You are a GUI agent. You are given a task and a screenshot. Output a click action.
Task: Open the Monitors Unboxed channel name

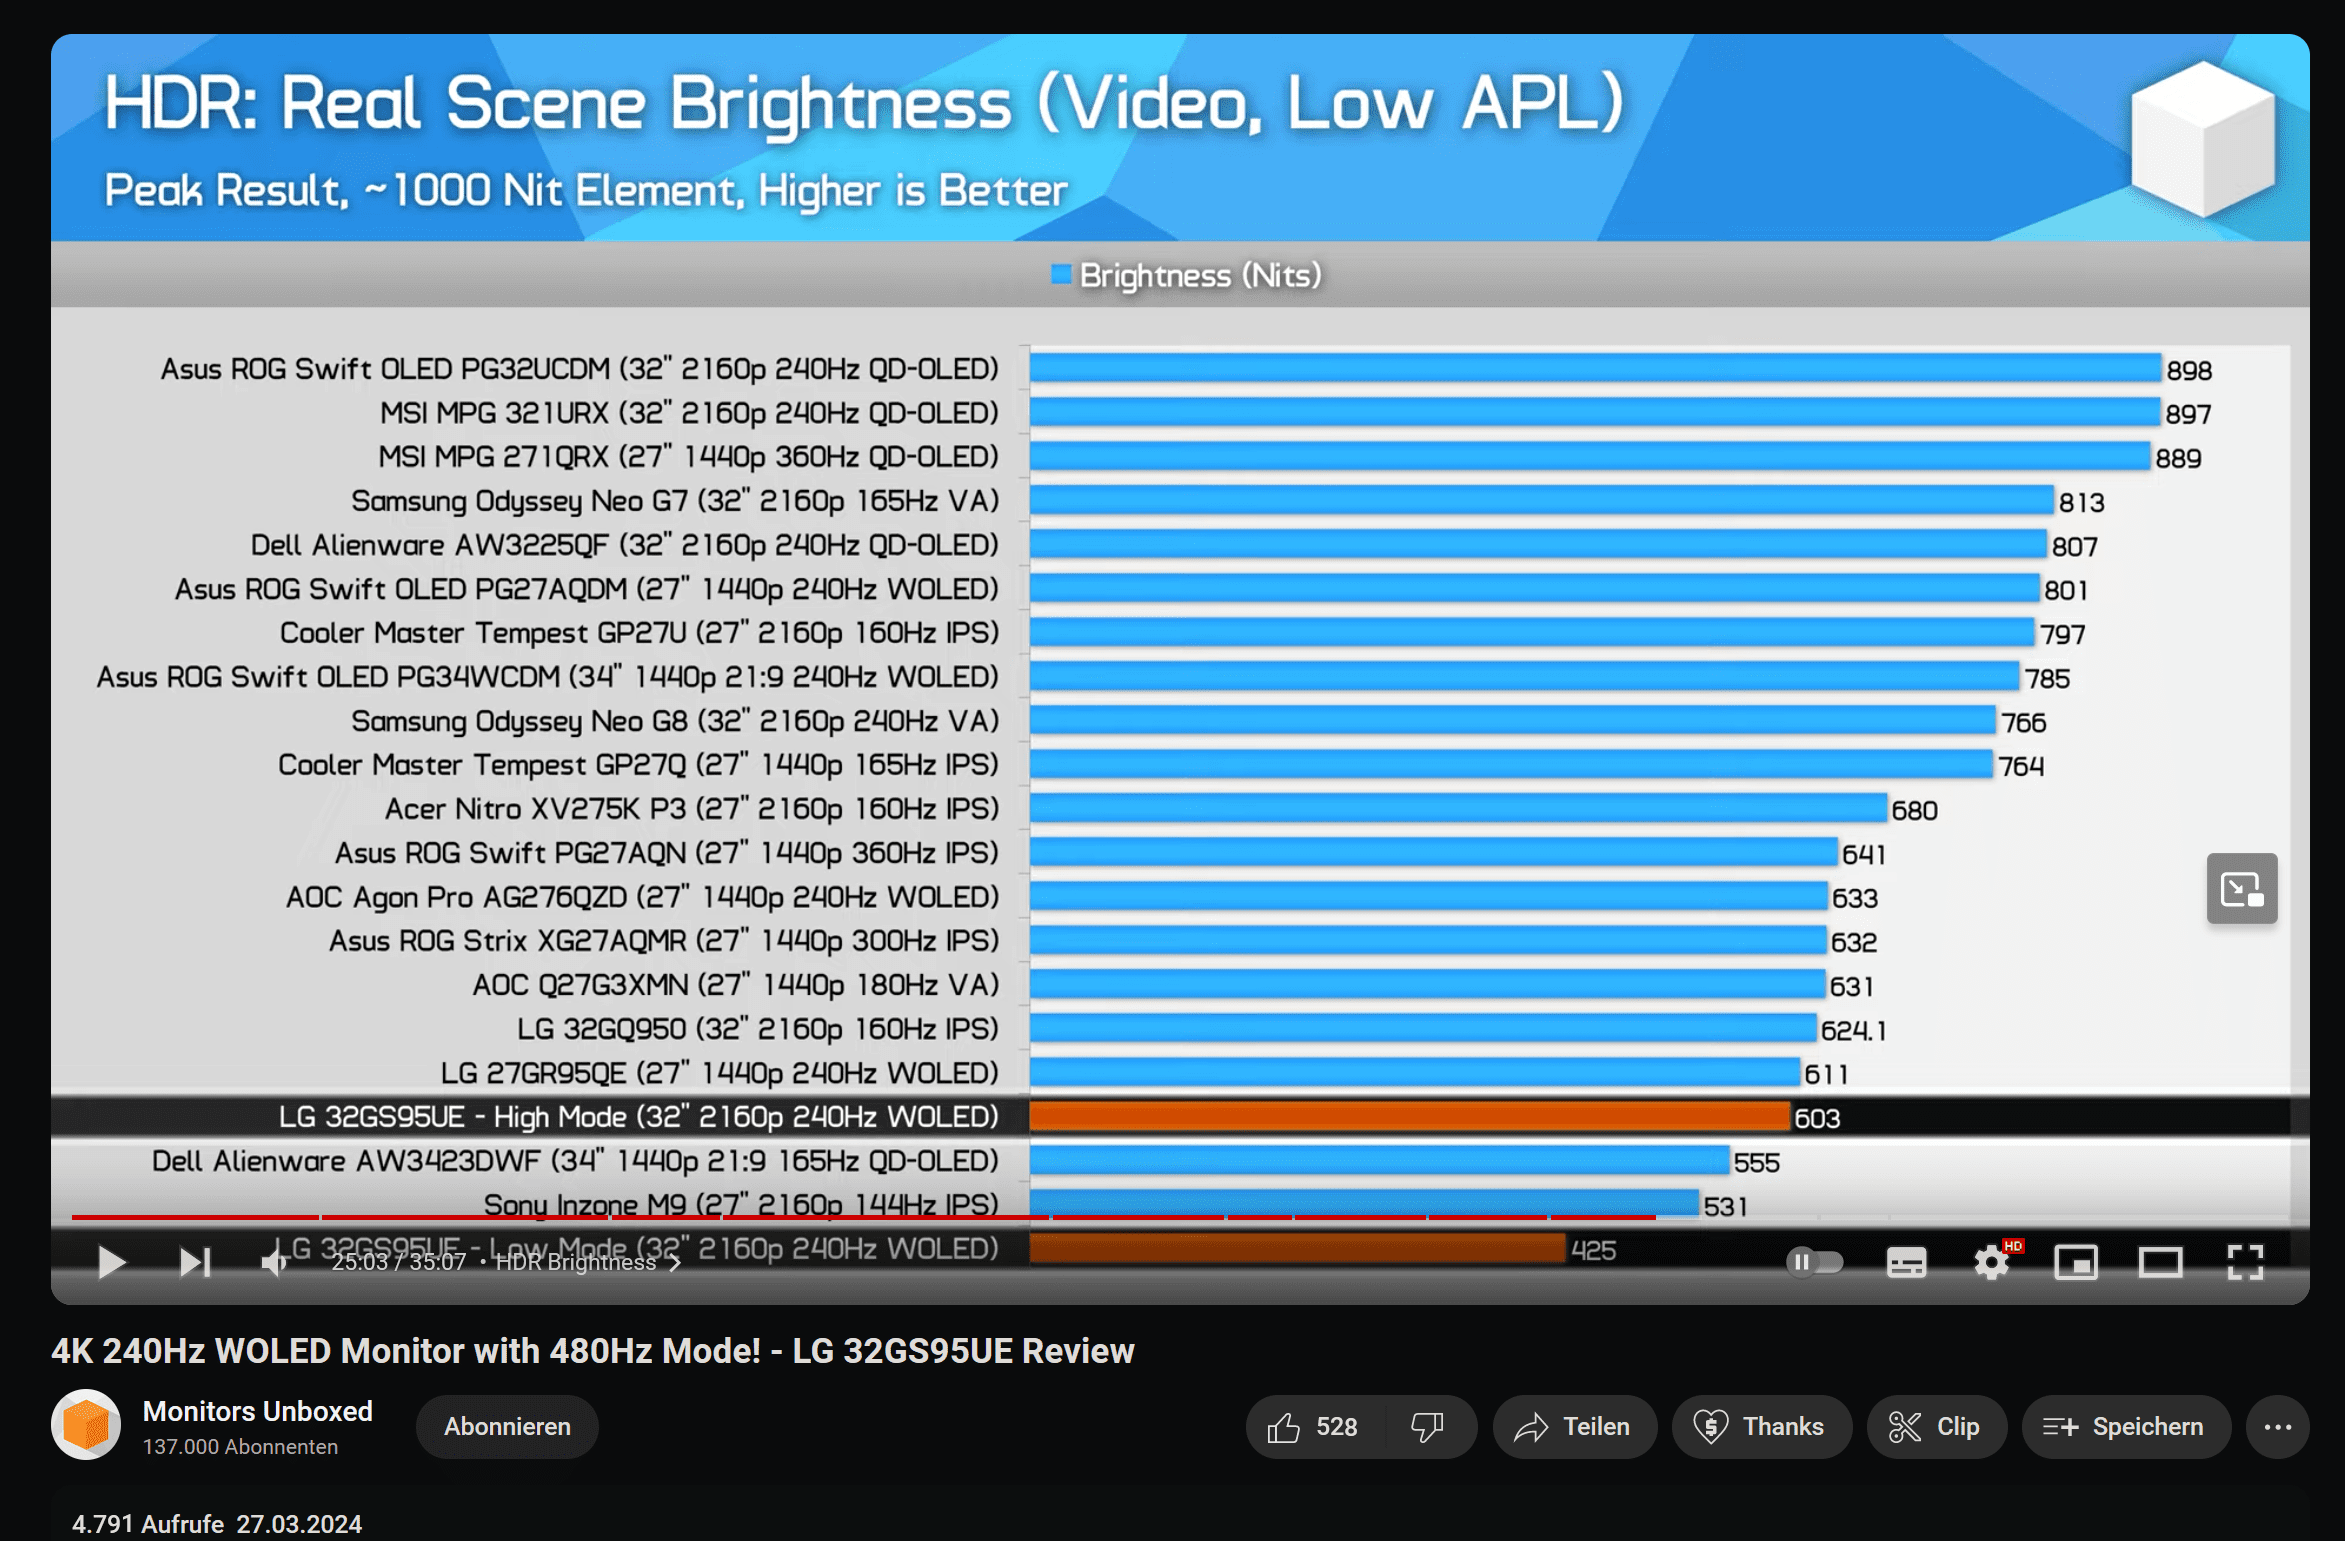[x=257, y=1411]
